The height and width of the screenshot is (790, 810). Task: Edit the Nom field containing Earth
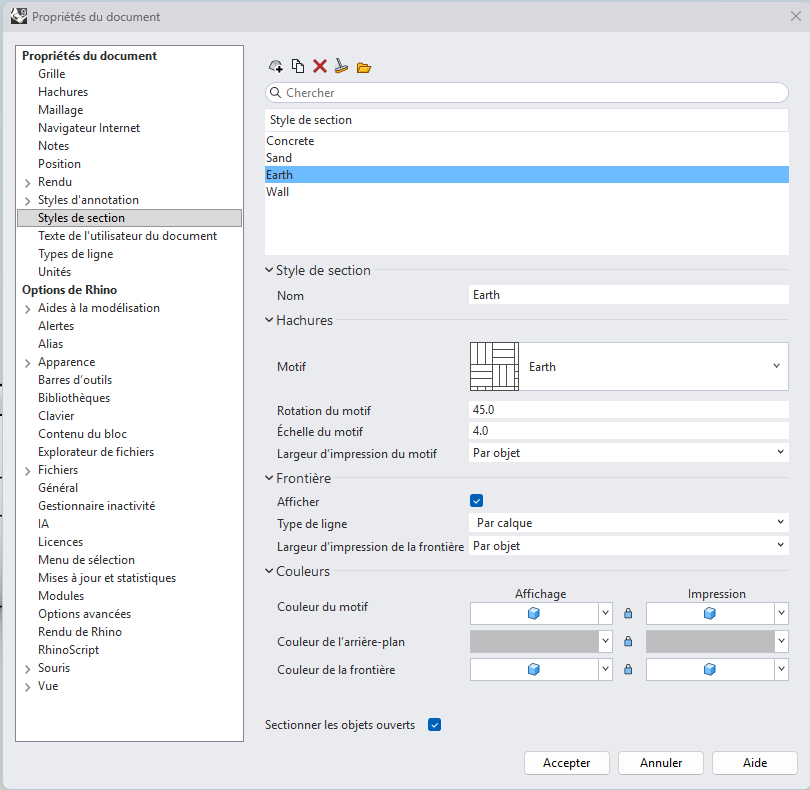[629, 295]
